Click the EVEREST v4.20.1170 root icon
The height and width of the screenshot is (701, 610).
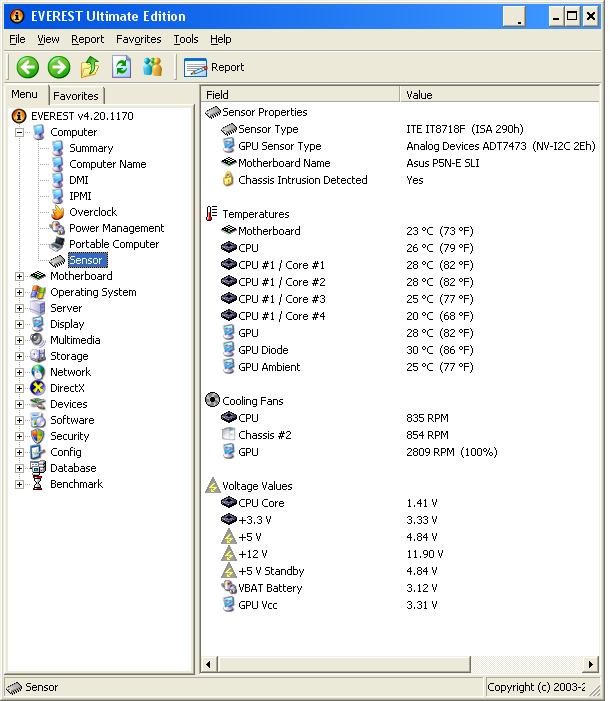(19, 116)
